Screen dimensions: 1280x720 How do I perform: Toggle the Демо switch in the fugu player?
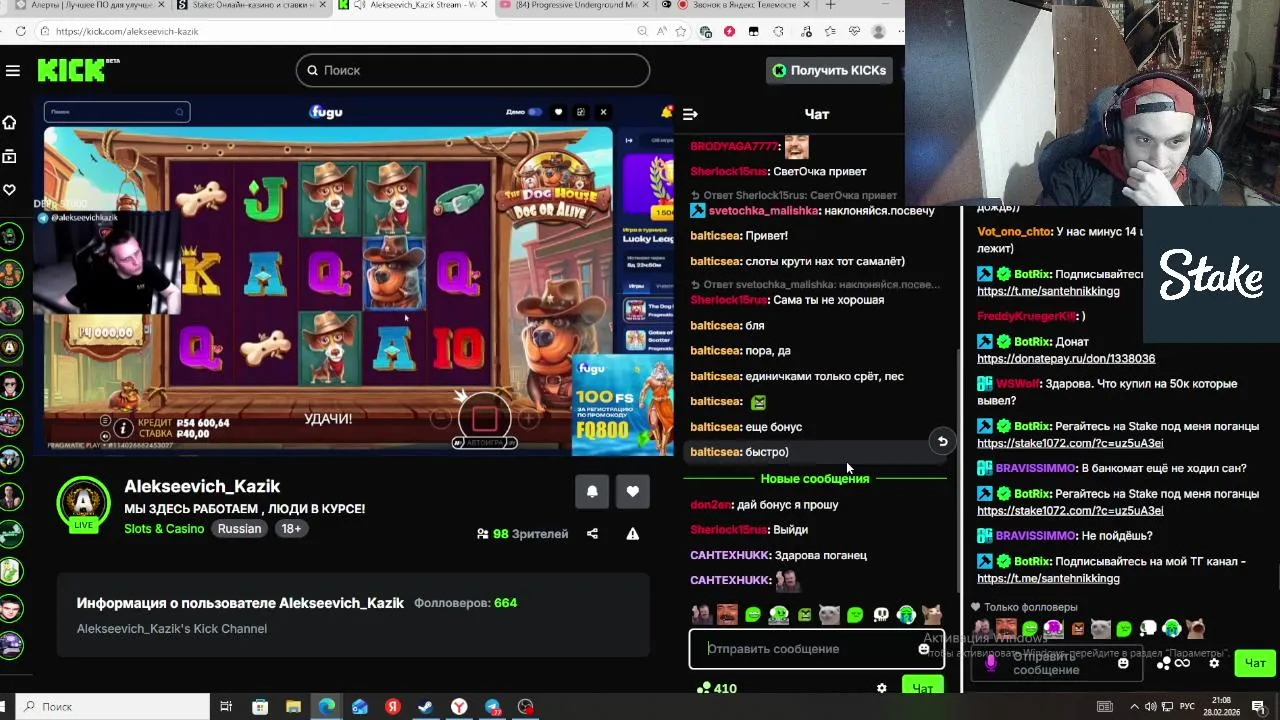pyautogui.click(x=535, y=112)
